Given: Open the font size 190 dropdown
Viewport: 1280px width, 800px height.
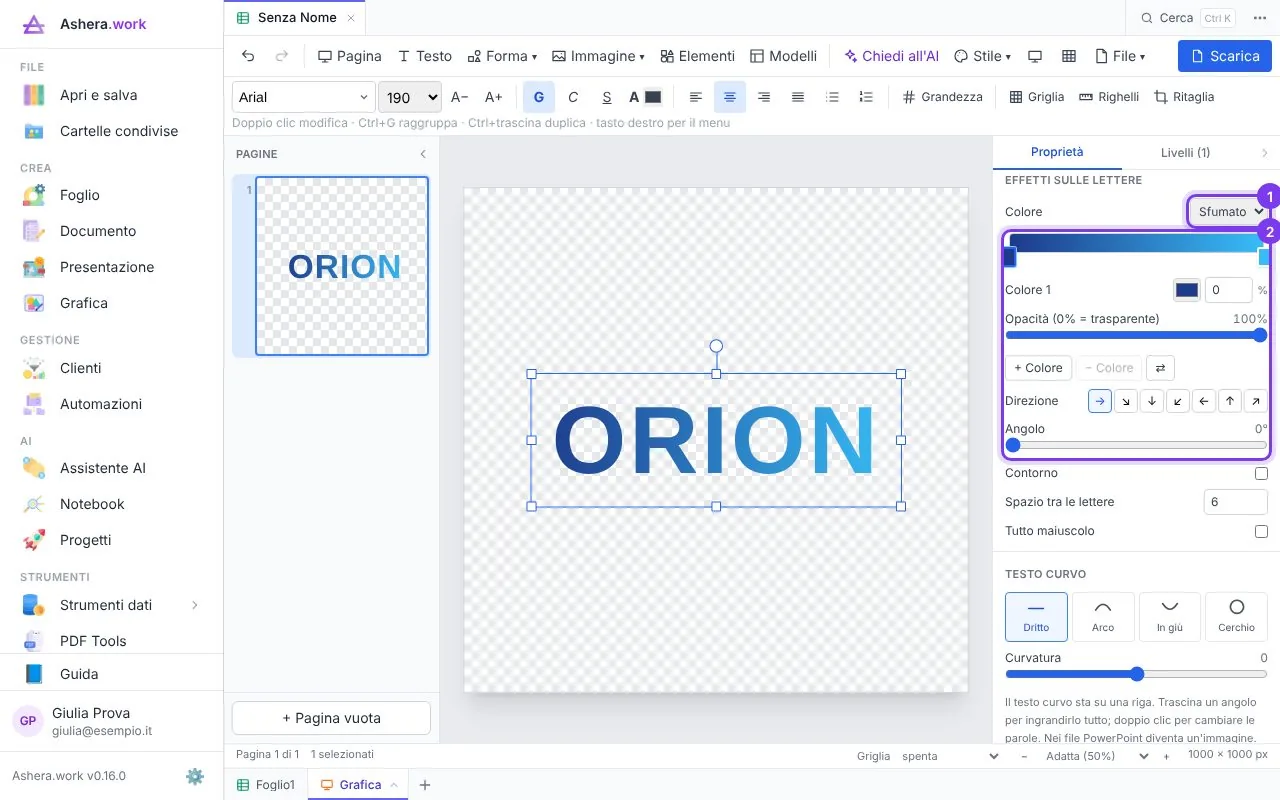Looking at the screenshot, I should tap(410, 97).
